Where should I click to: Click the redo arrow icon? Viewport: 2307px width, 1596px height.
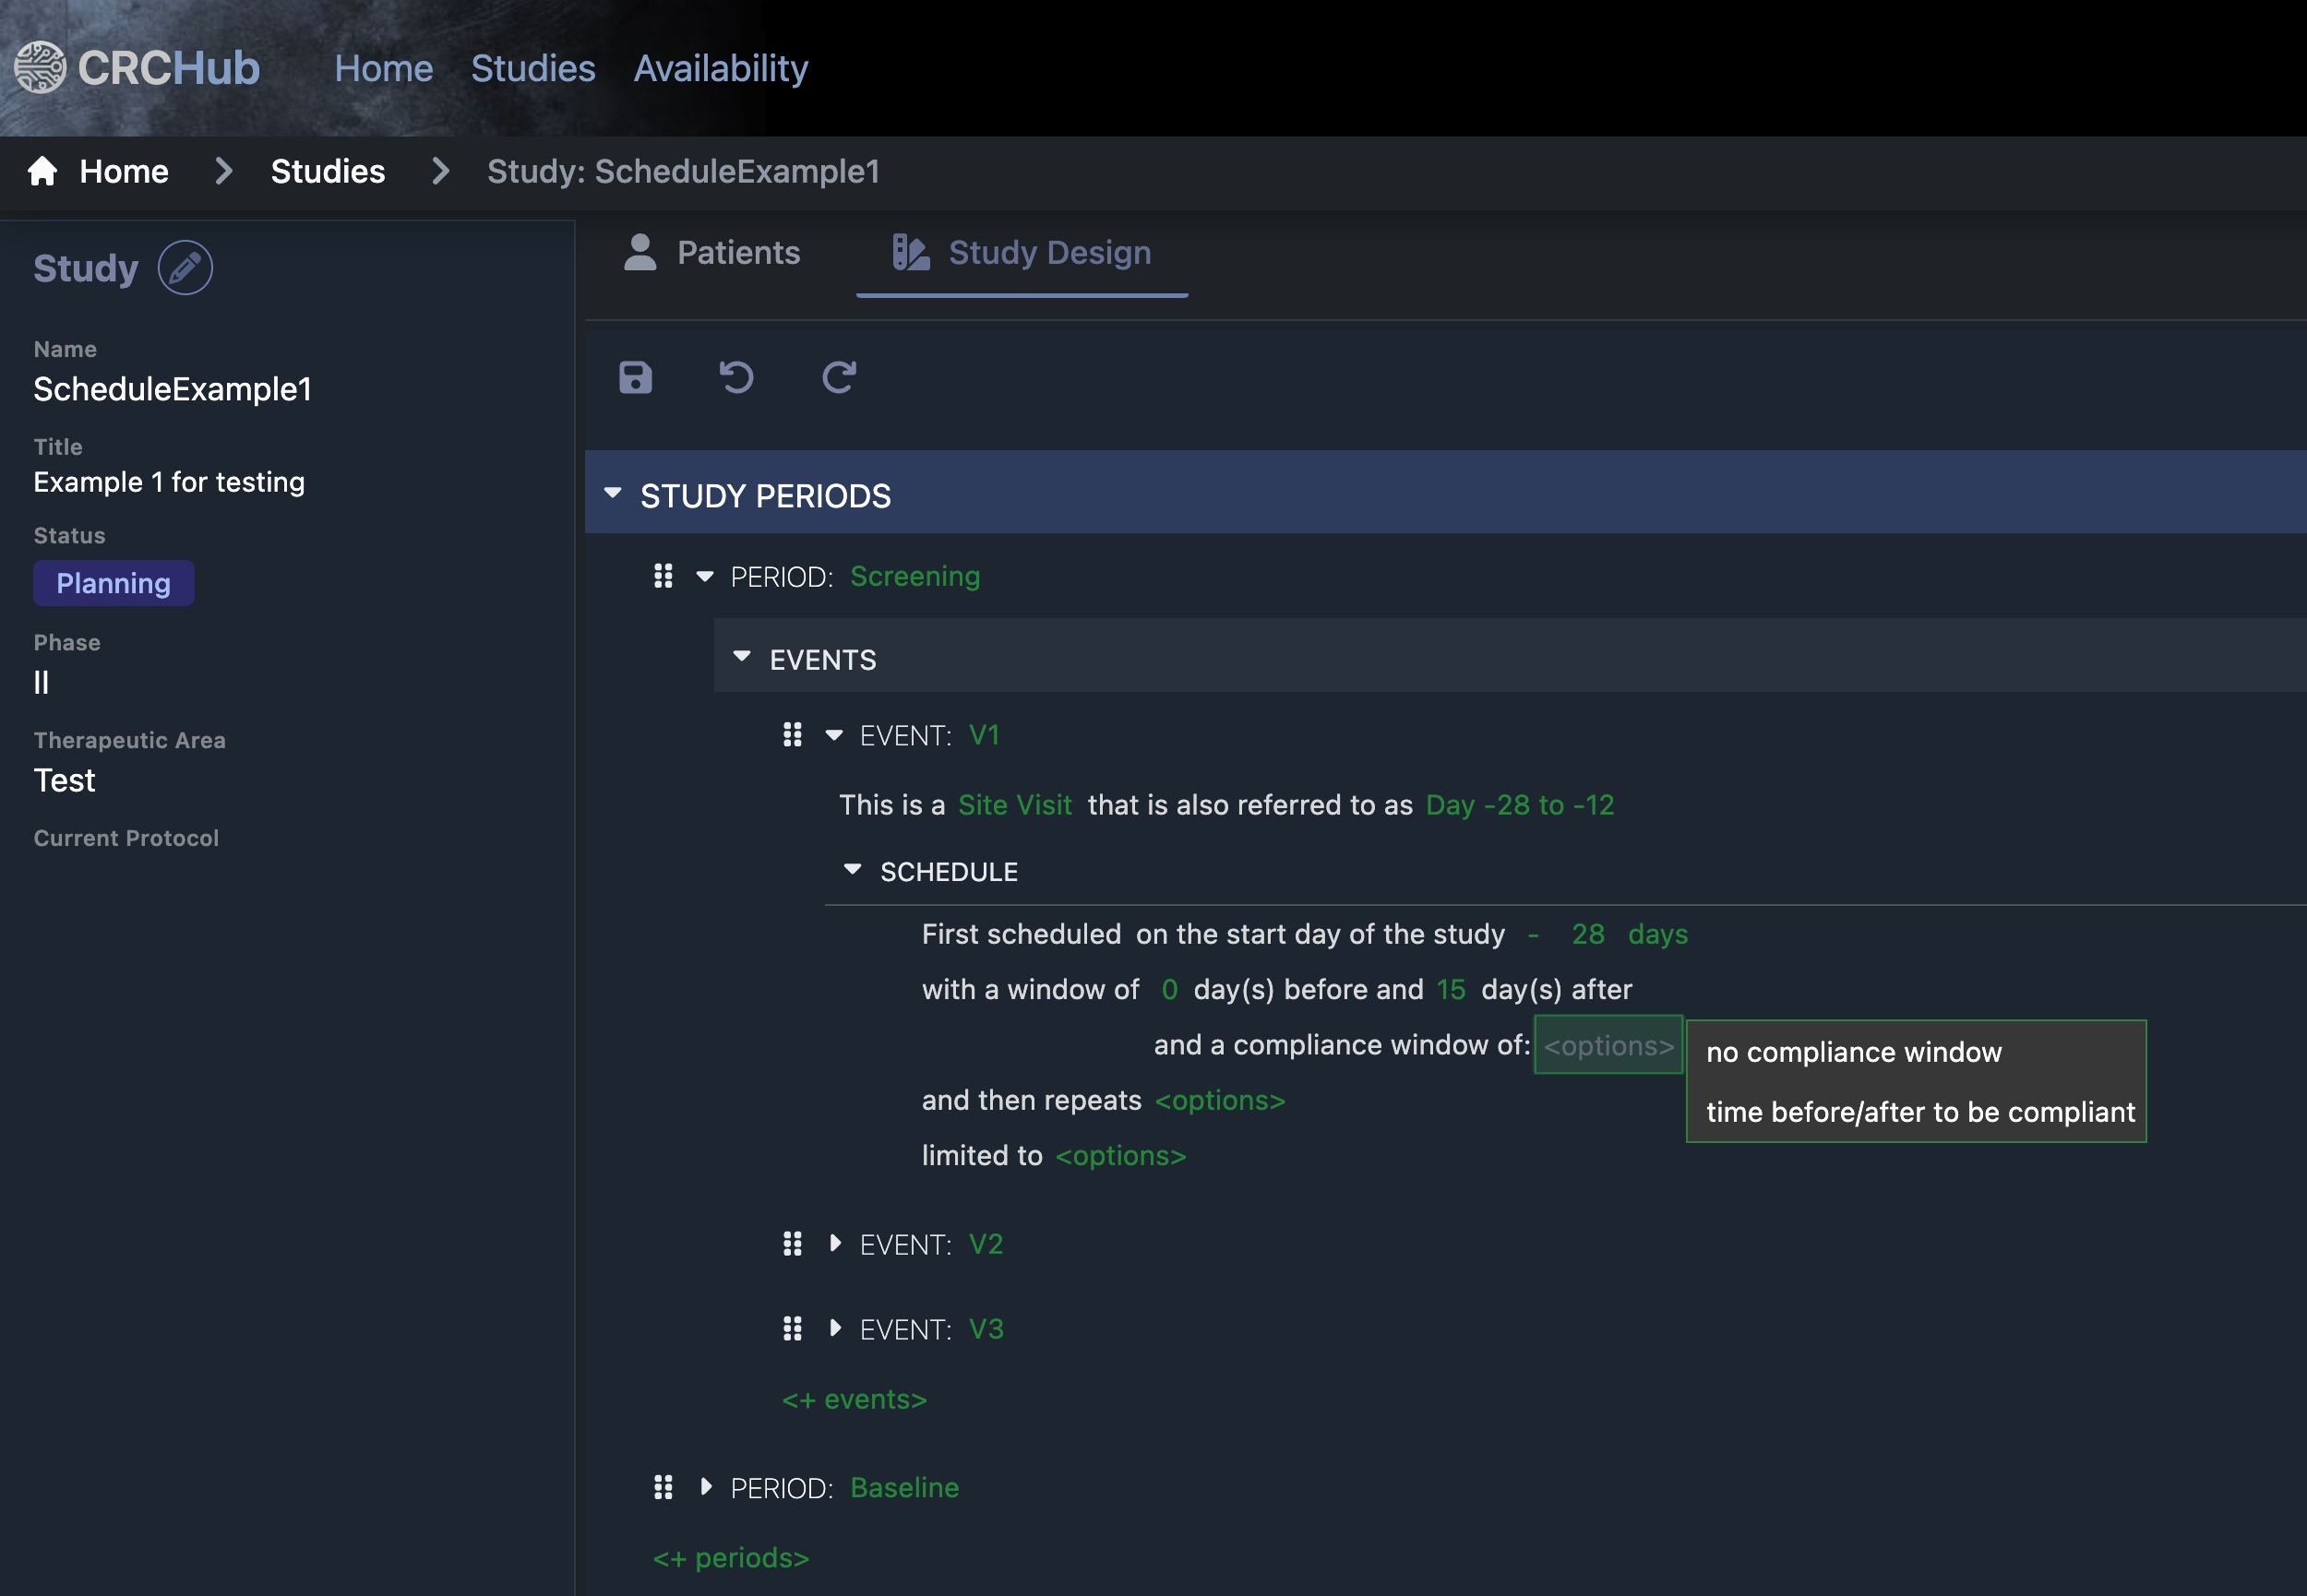coord(838,378)
